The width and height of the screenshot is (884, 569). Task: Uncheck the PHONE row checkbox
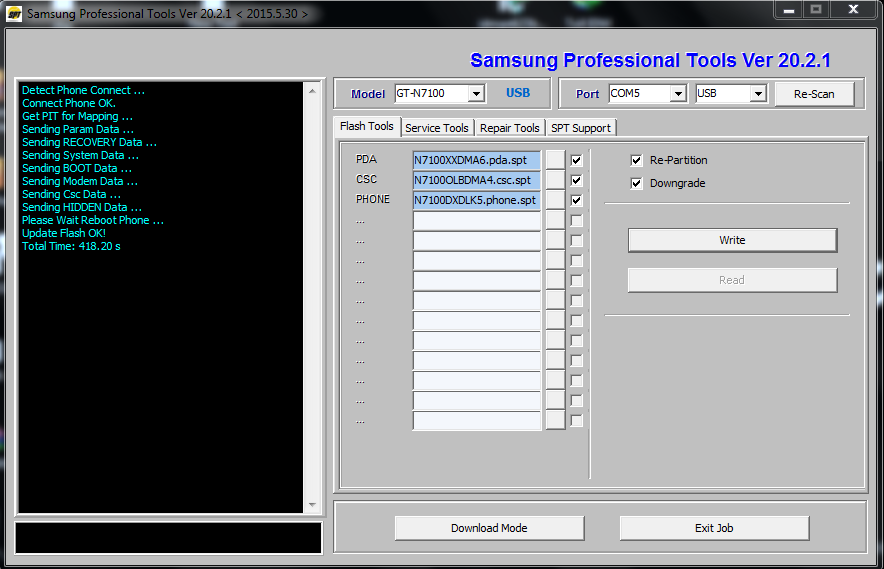click(x=576, y=200)
